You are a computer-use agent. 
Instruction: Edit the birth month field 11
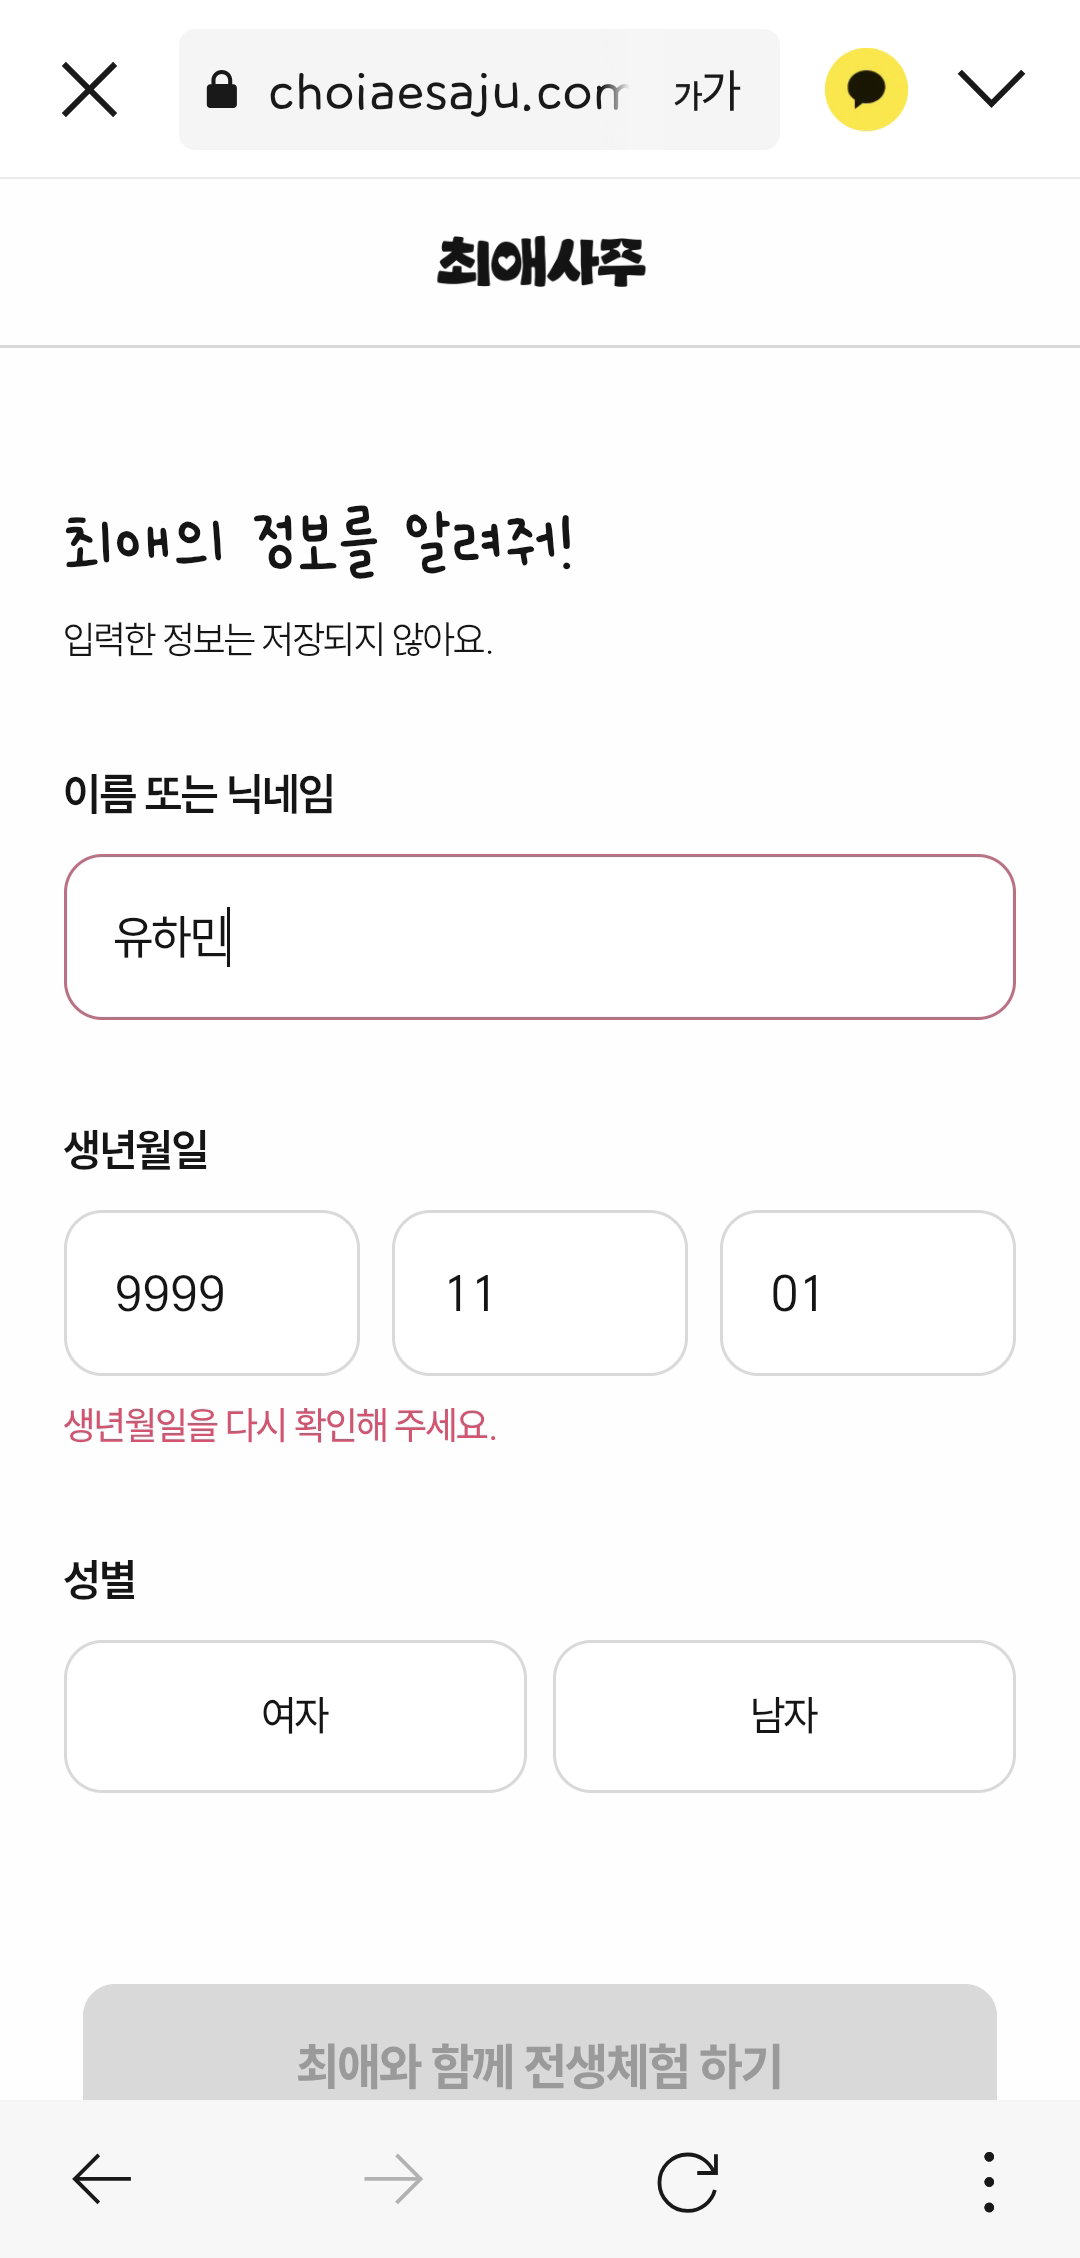click(x=540, y=1293)
